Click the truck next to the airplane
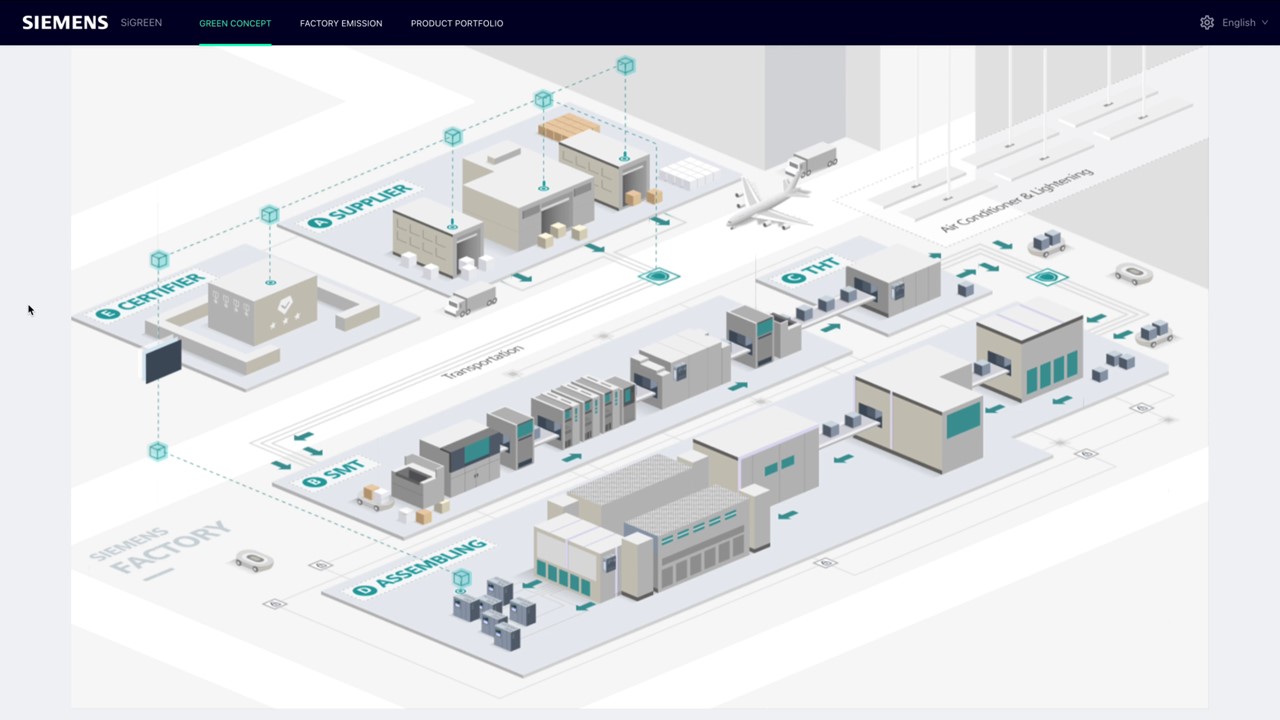The height and width of the screenshot is (720, 1280). pos(811,158)
